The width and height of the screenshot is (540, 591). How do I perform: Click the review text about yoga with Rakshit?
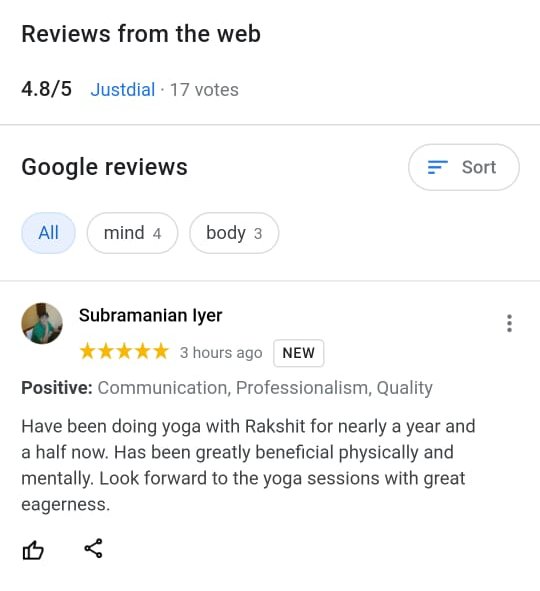coord(248,465)
